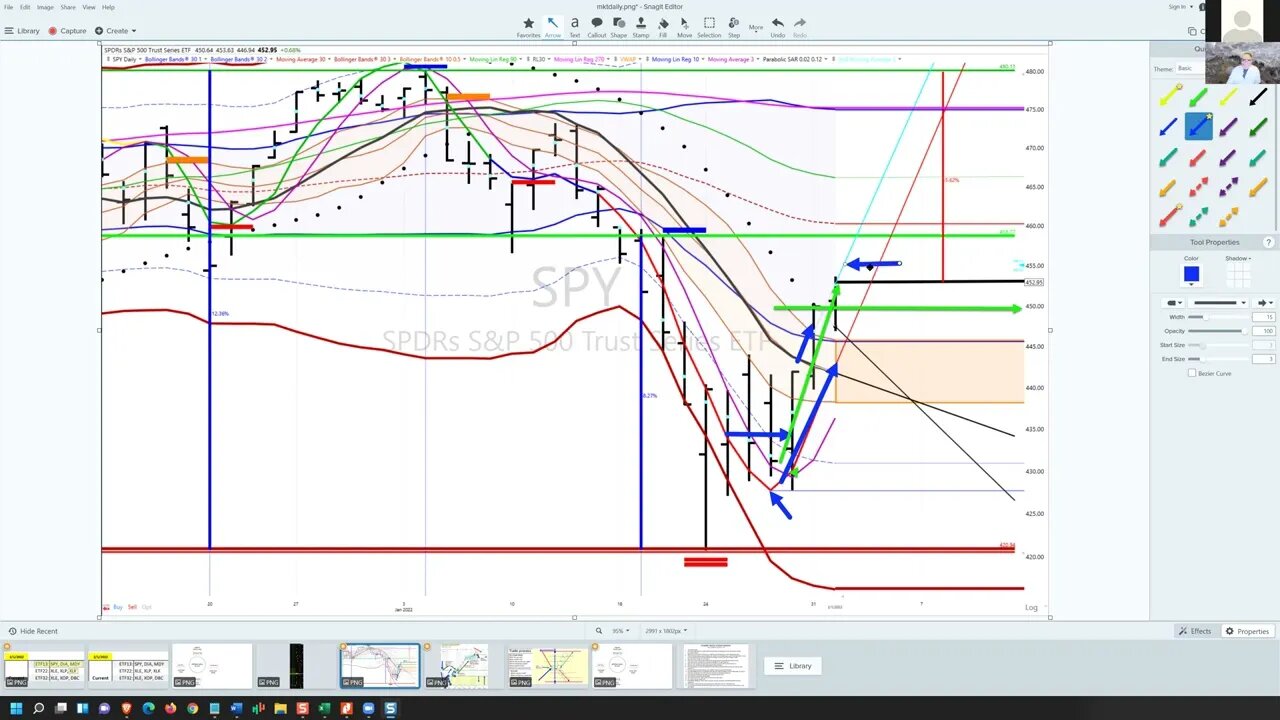Pick the teal dashed double-headed arrow style
This screenshot has height=720, width=1280.
click(x=1198, y=216)
